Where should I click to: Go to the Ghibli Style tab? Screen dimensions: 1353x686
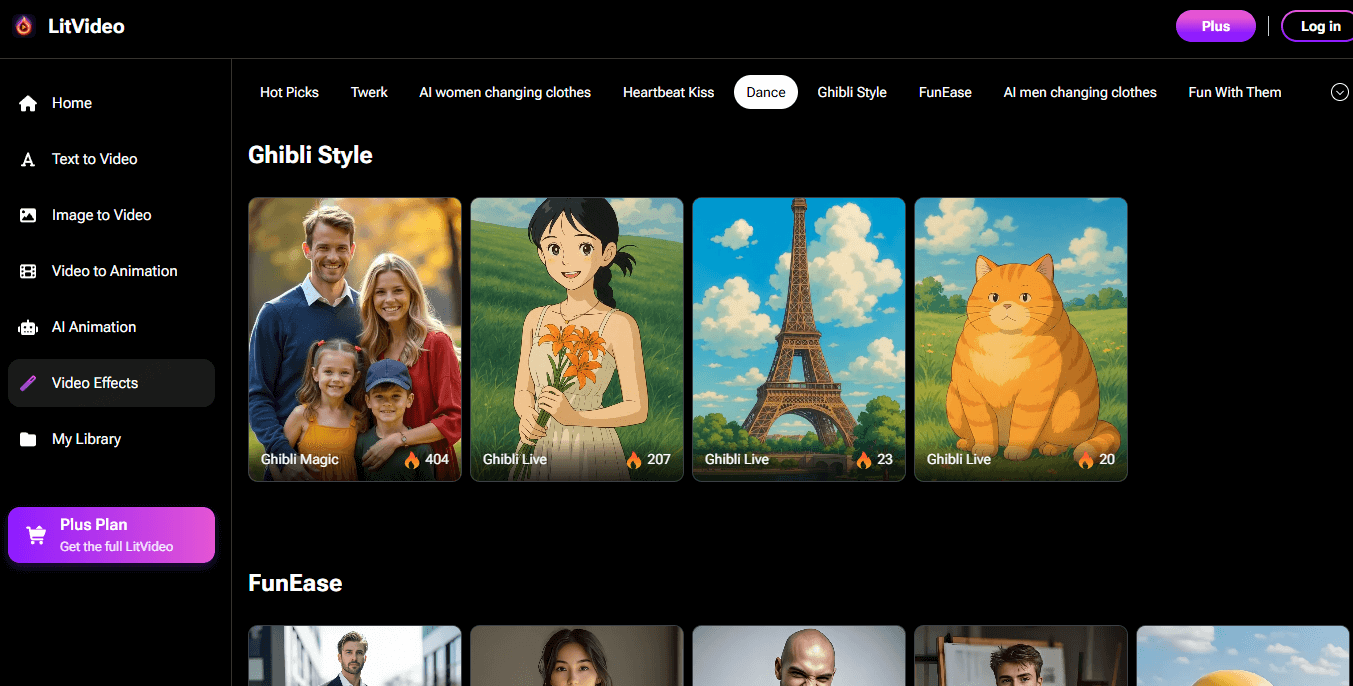852,92
